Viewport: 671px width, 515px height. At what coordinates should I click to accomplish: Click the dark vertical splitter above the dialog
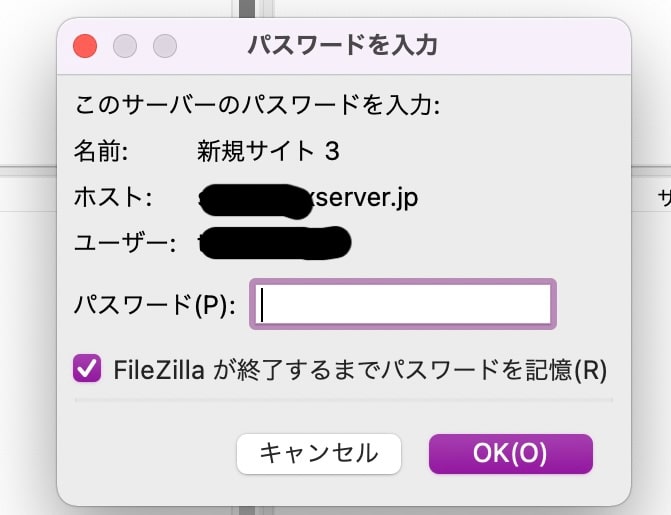pyautogui.click(x=247, y=9)
